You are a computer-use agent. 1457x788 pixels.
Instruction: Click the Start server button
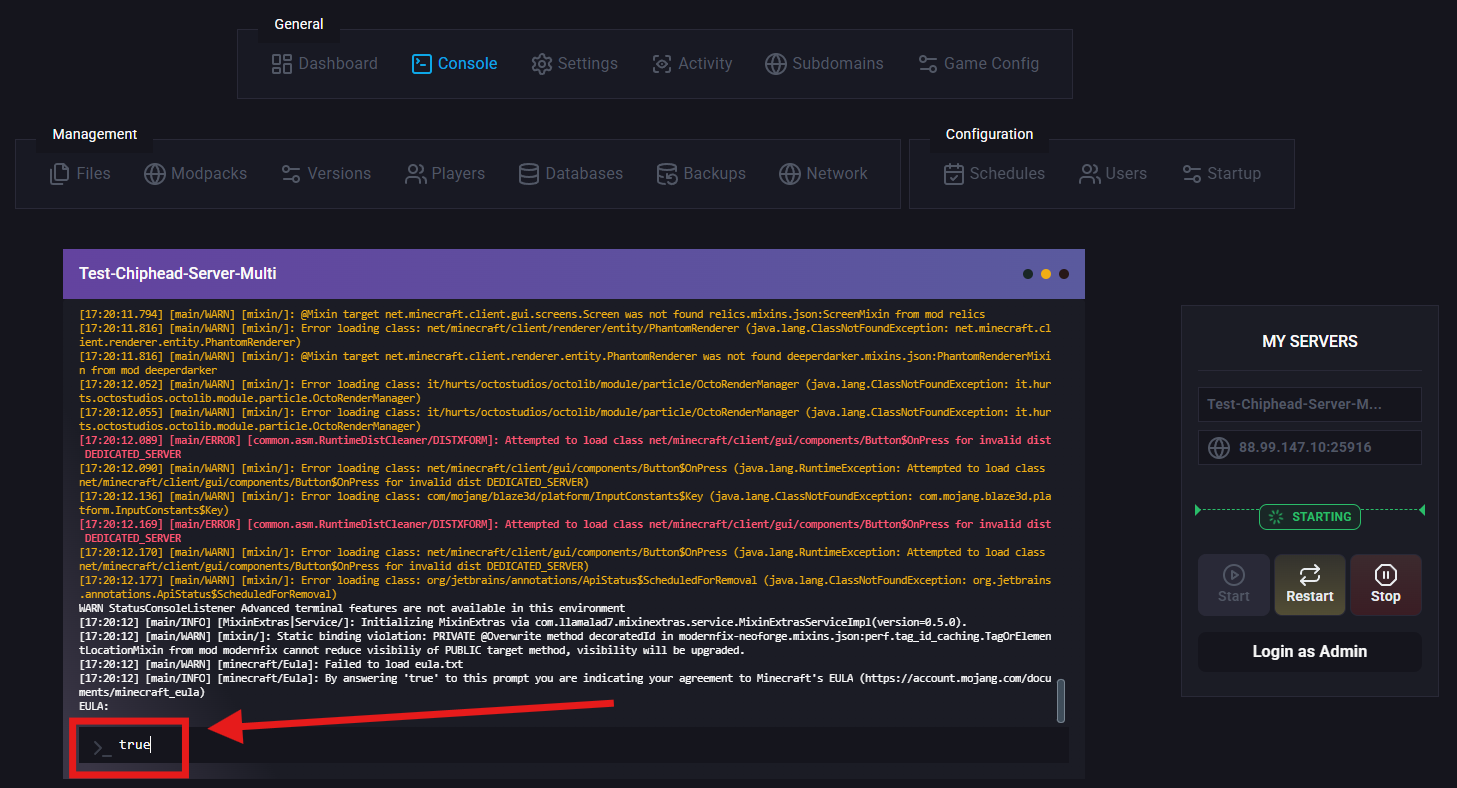[1234, 585]
